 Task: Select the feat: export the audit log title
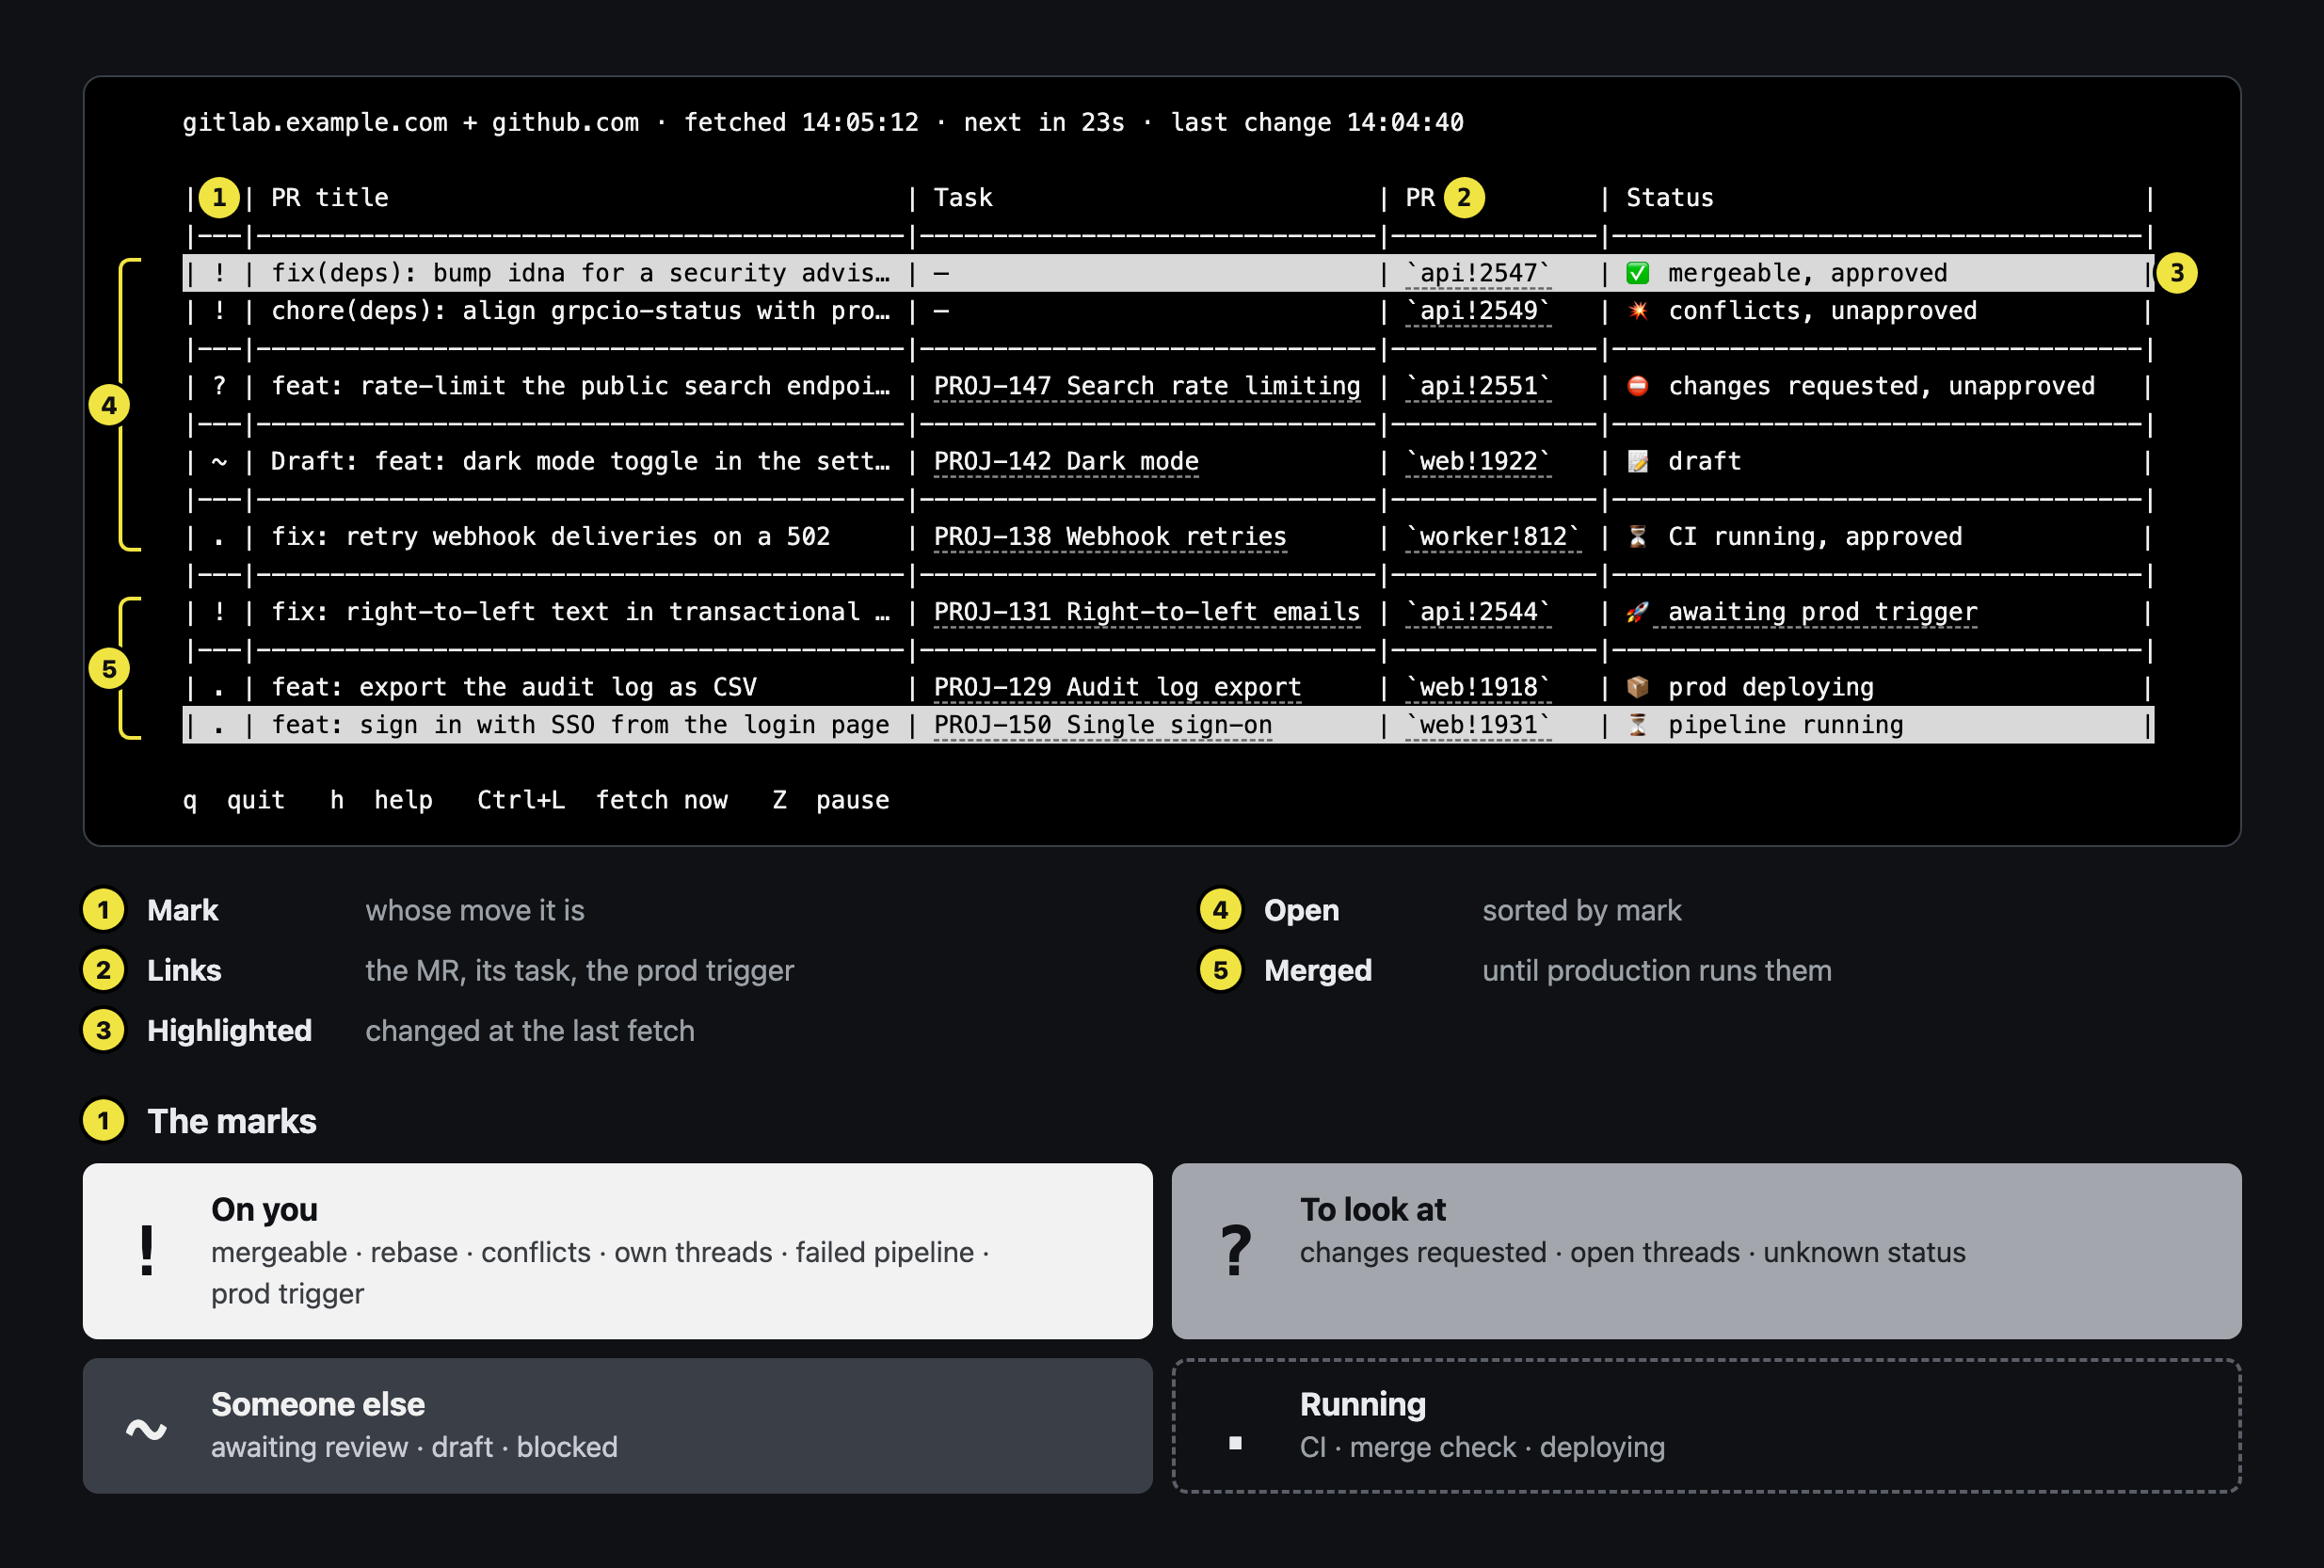(514, 687)
